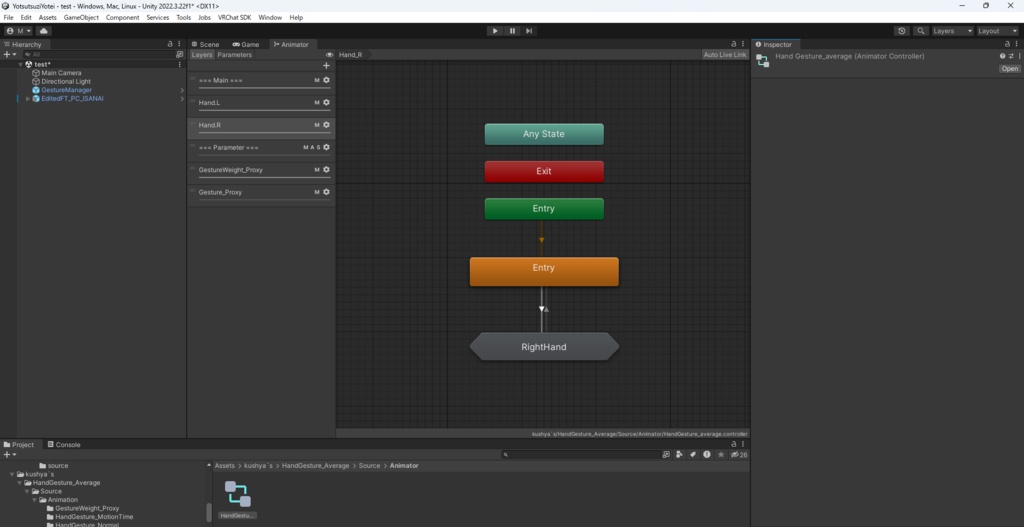
Task: Select Directional Light in Hierarchy
Action: [x=66, y=82]
